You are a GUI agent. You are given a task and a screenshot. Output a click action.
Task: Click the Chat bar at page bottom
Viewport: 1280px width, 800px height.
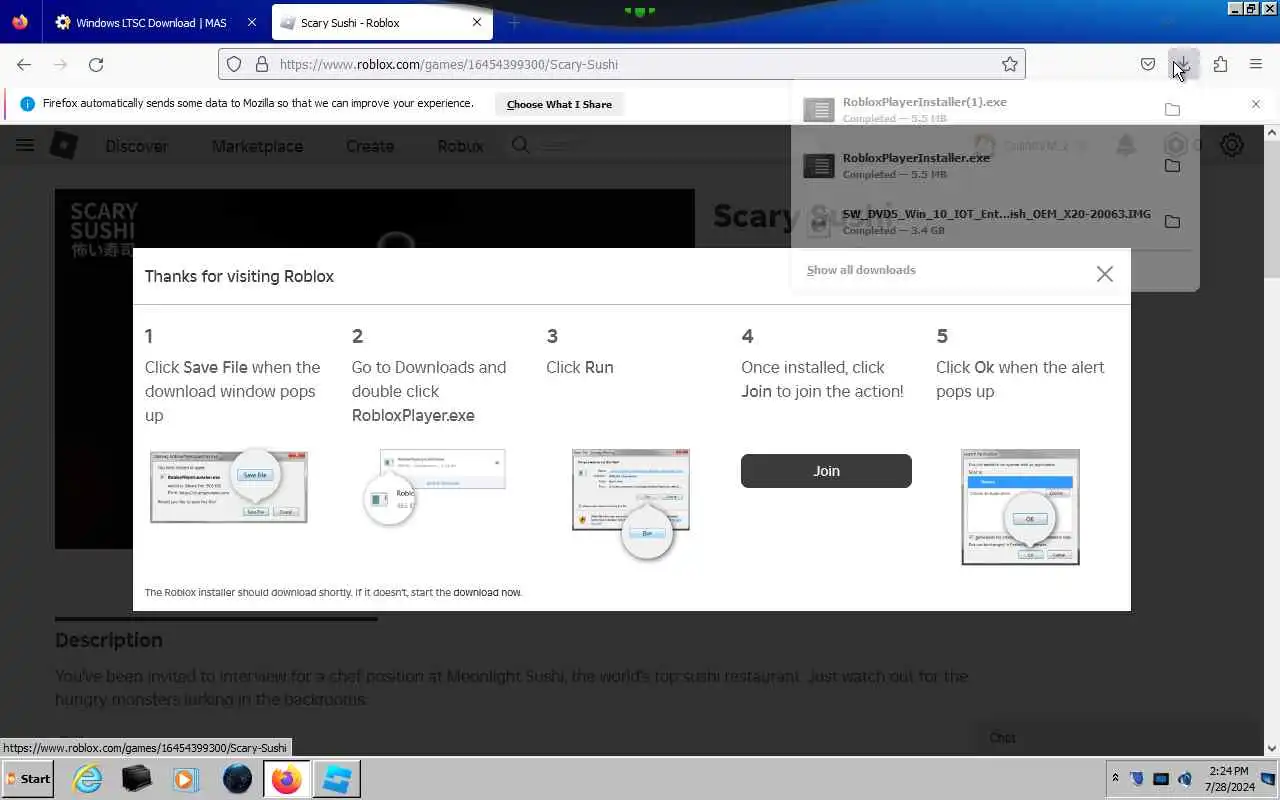click(1118, 738)
